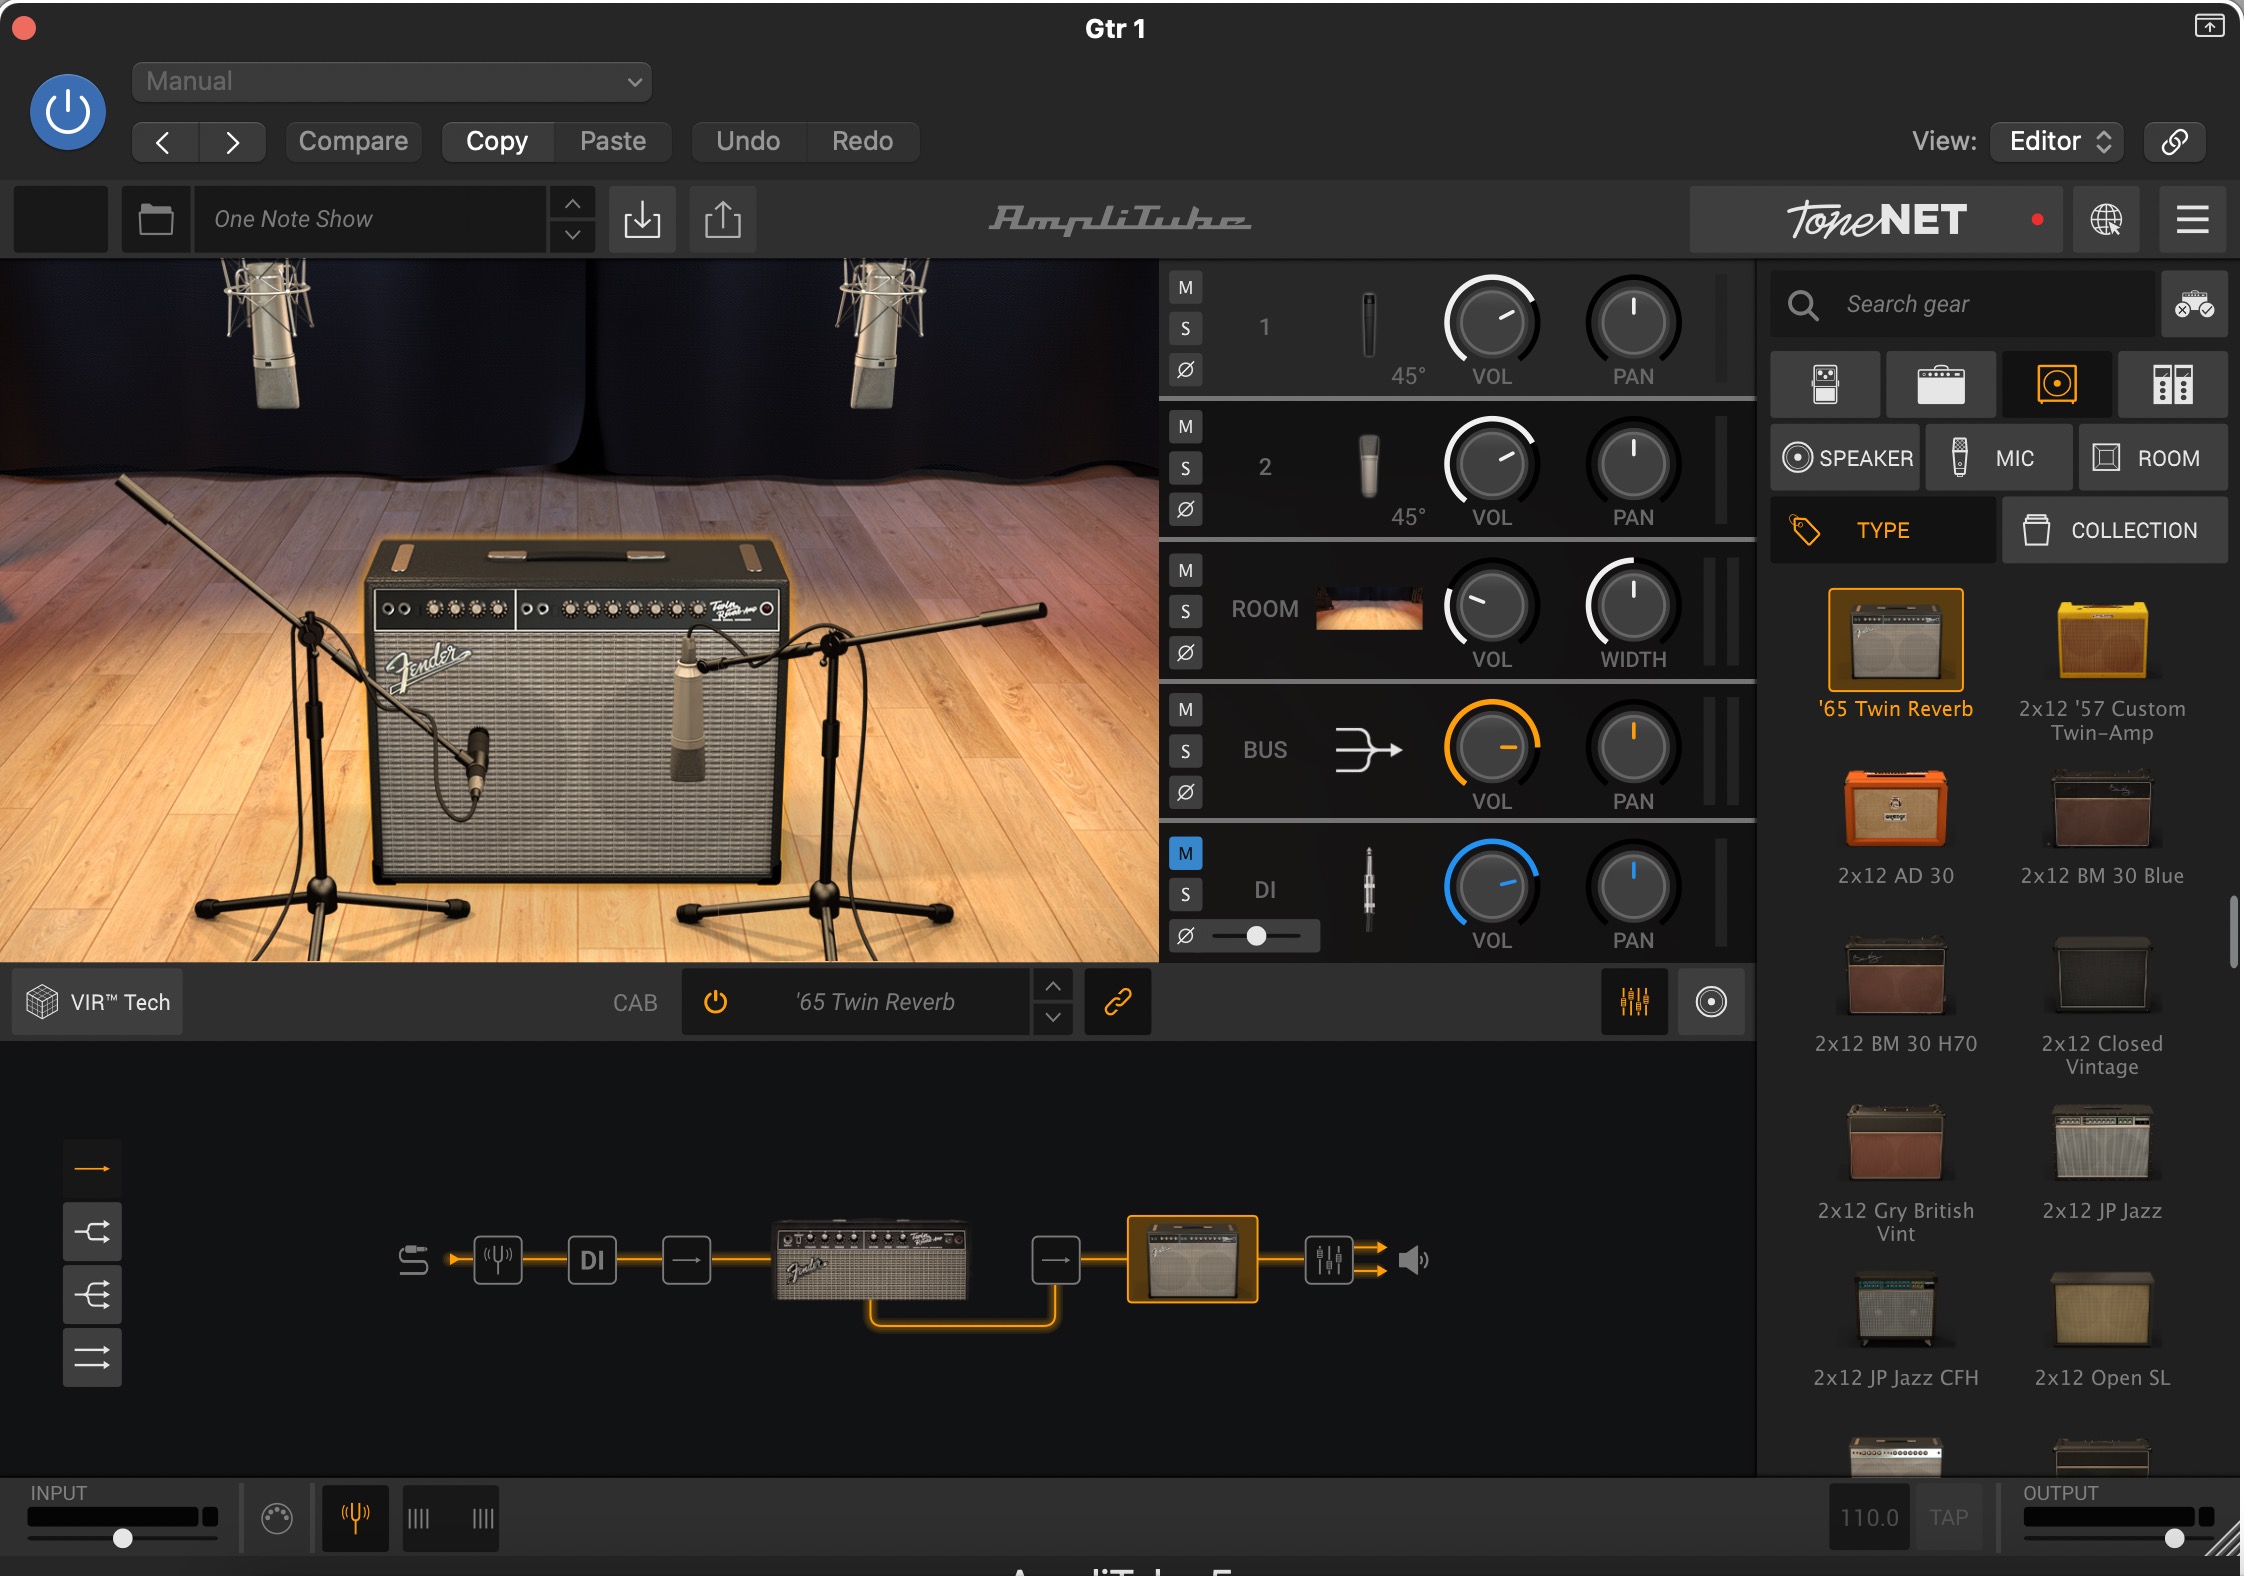The height and width of the screenshot is (1576, 2244).
Task: Solo mic channel 1
Action: pyautogui.click(x=1186, y=329)
